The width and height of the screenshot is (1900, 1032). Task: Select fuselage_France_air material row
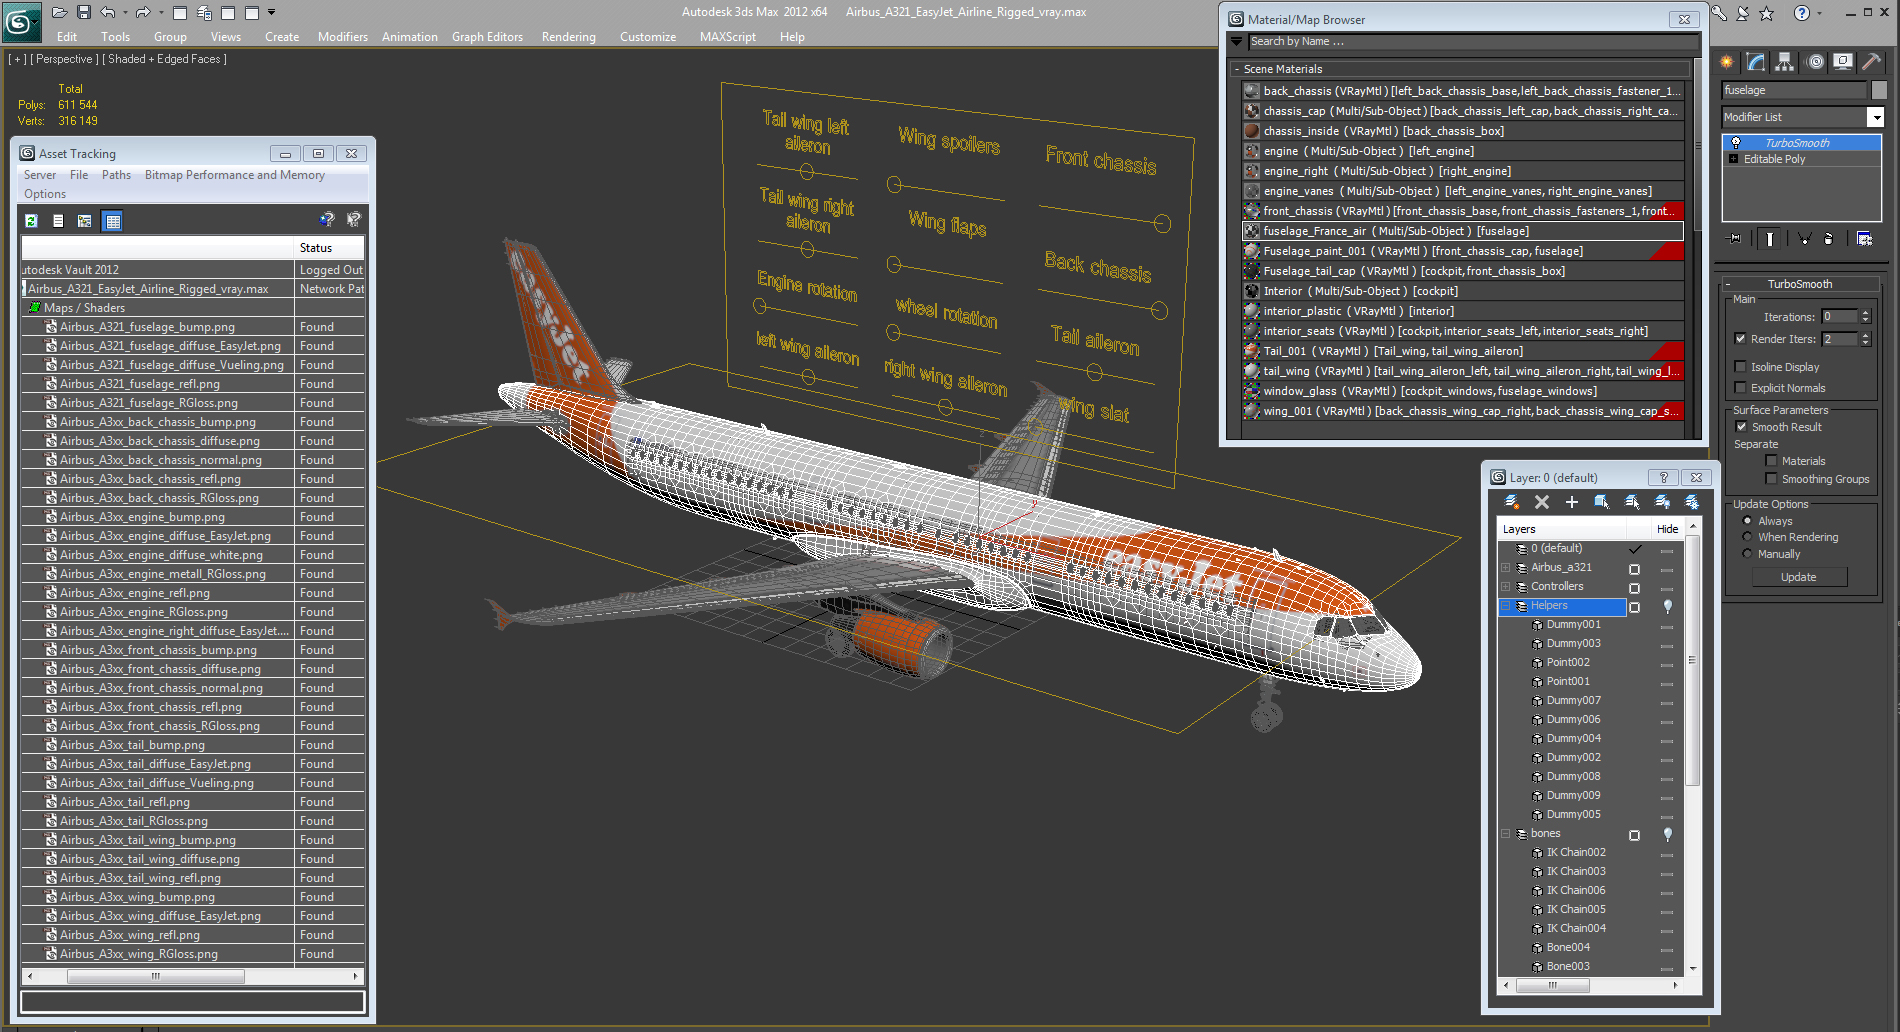click(x=1463, y=231)
